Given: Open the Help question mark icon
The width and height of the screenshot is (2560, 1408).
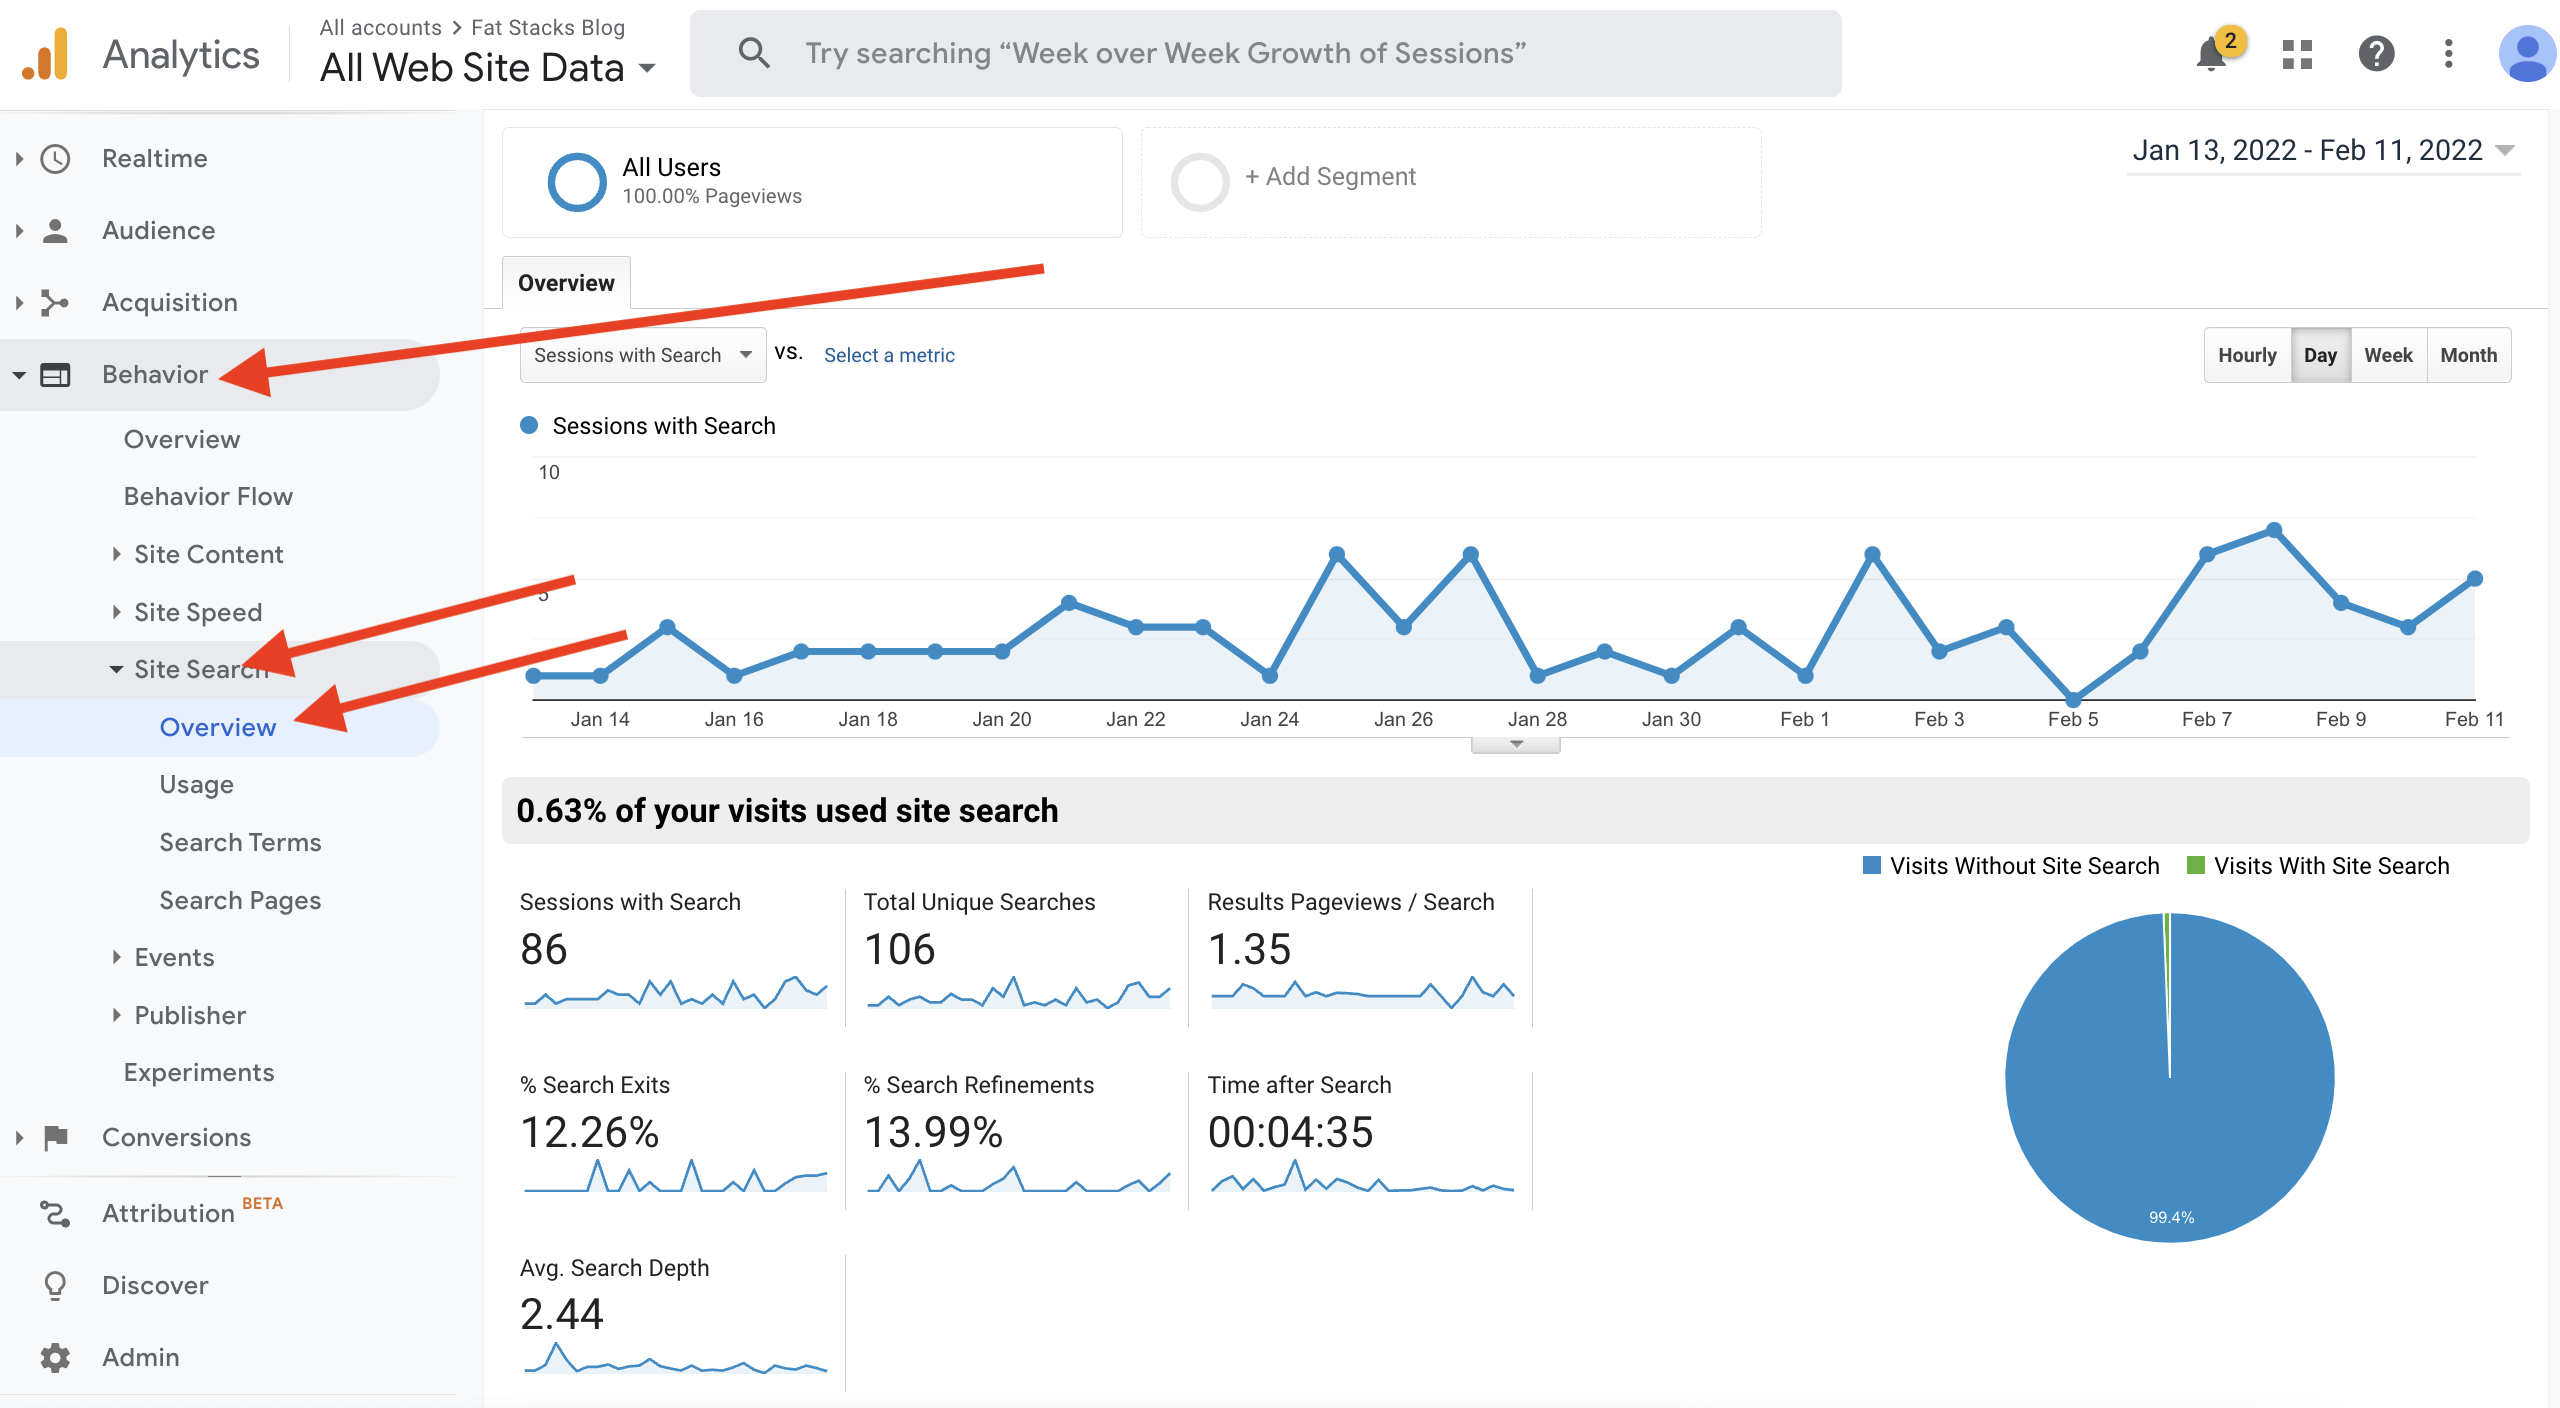Looking at the screenshot, I should coord(2376,53).
